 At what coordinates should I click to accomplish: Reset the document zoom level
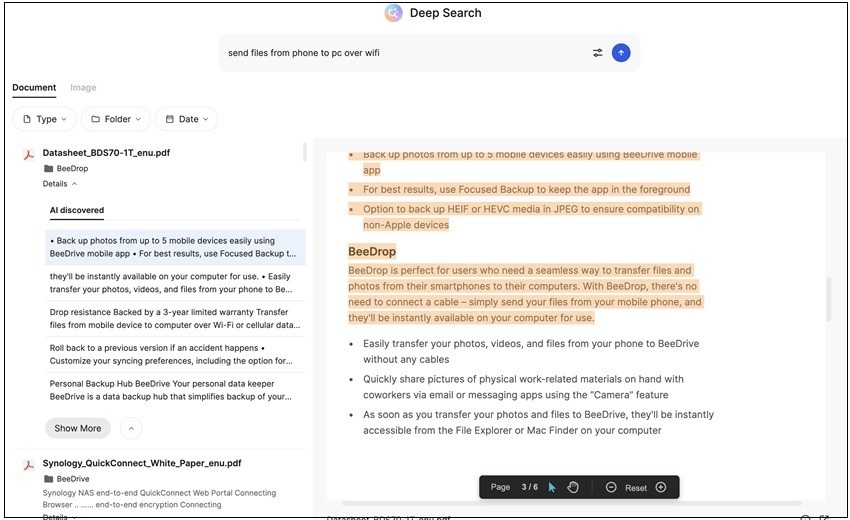pos(636,488)
